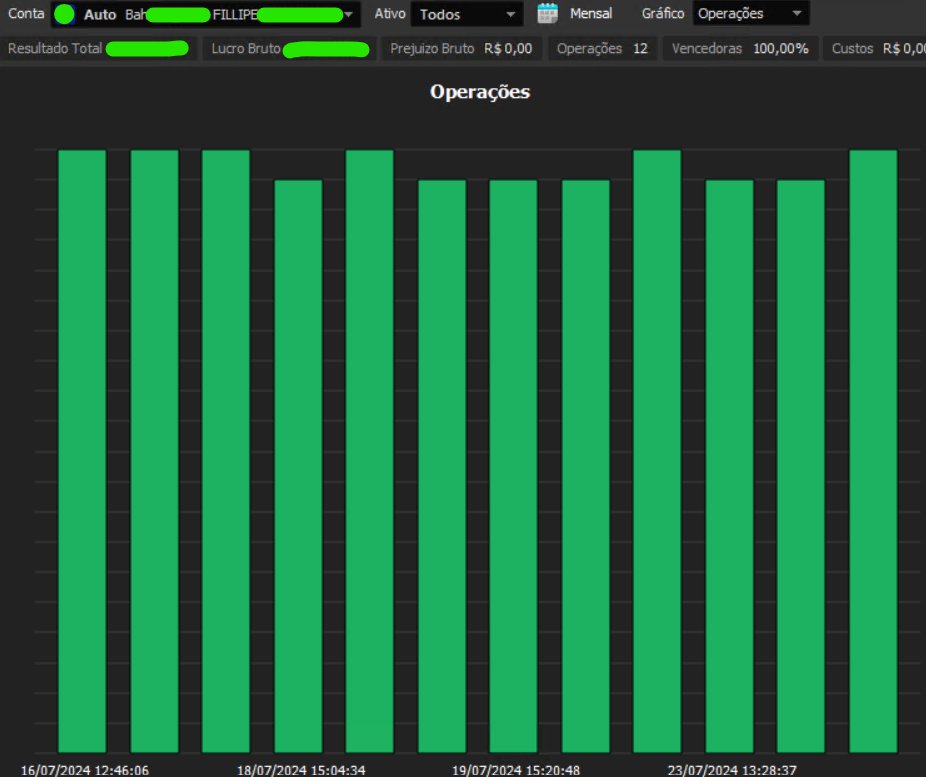Click the Prejuízo Bruto R$ 0,00 stat
The image size is (926, 777).
click(x=462, y=47)
